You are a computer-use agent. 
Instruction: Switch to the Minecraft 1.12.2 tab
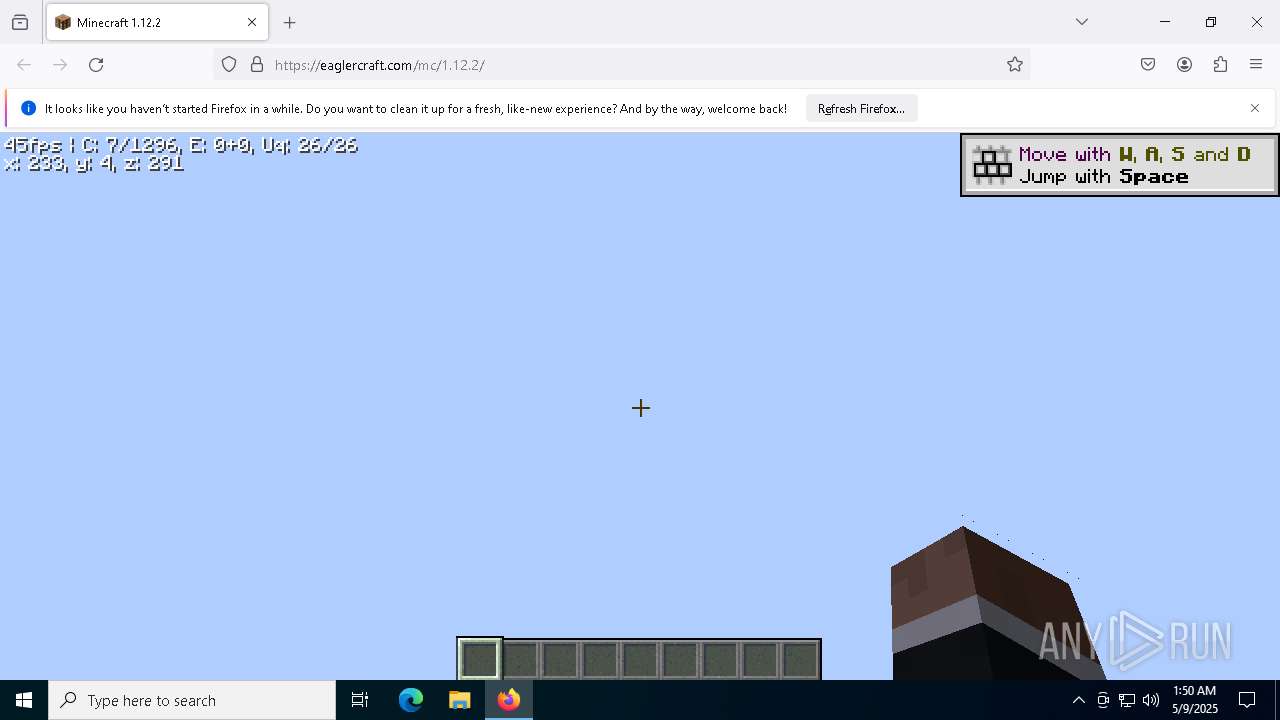tap(157, 22)
